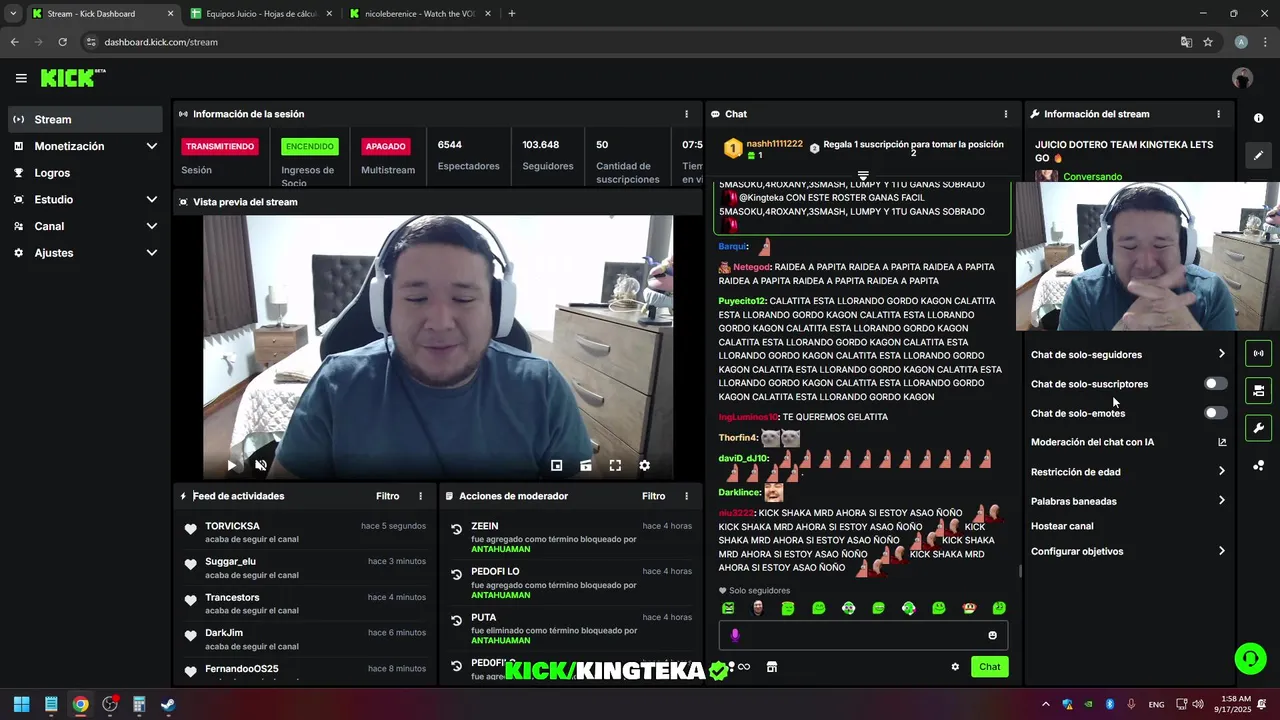Bookmark this page with star icon

pyautogui.click(x=1208, y=42)
